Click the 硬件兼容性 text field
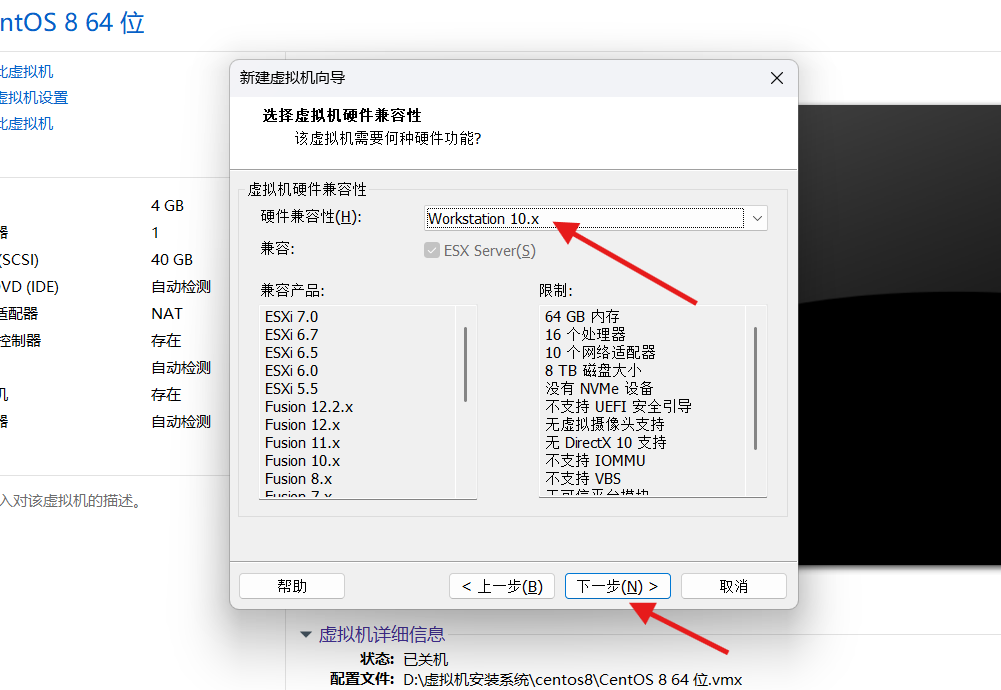 (550, 218)
